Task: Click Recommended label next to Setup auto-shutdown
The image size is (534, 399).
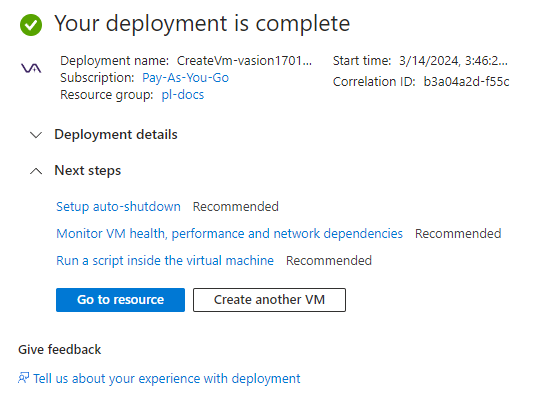Action: [236, 207]
